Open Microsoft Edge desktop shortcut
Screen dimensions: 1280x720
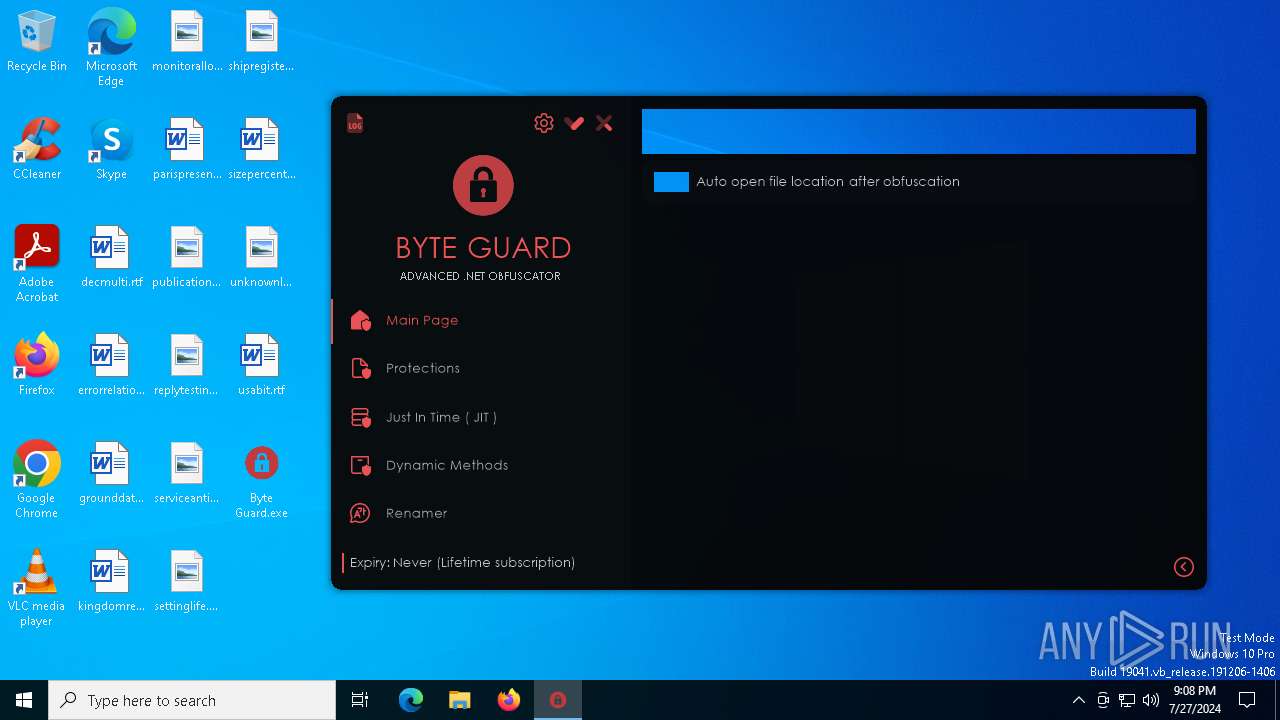coord(111,48)
